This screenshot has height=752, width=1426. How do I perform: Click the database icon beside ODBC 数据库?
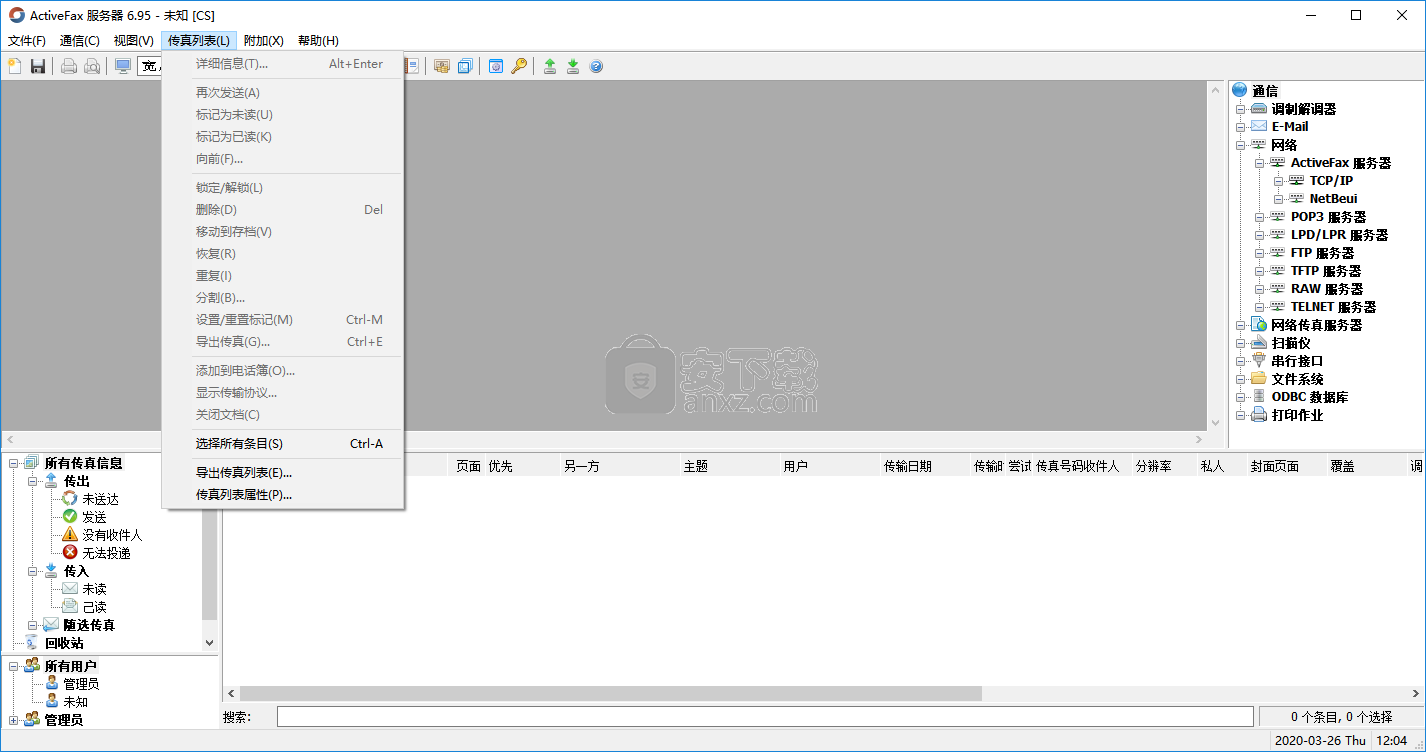1259,397
